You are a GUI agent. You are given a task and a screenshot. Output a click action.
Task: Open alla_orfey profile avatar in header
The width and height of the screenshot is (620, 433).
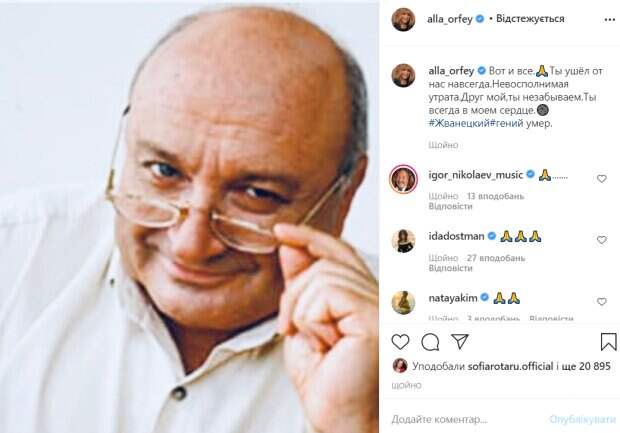(403, 19)
